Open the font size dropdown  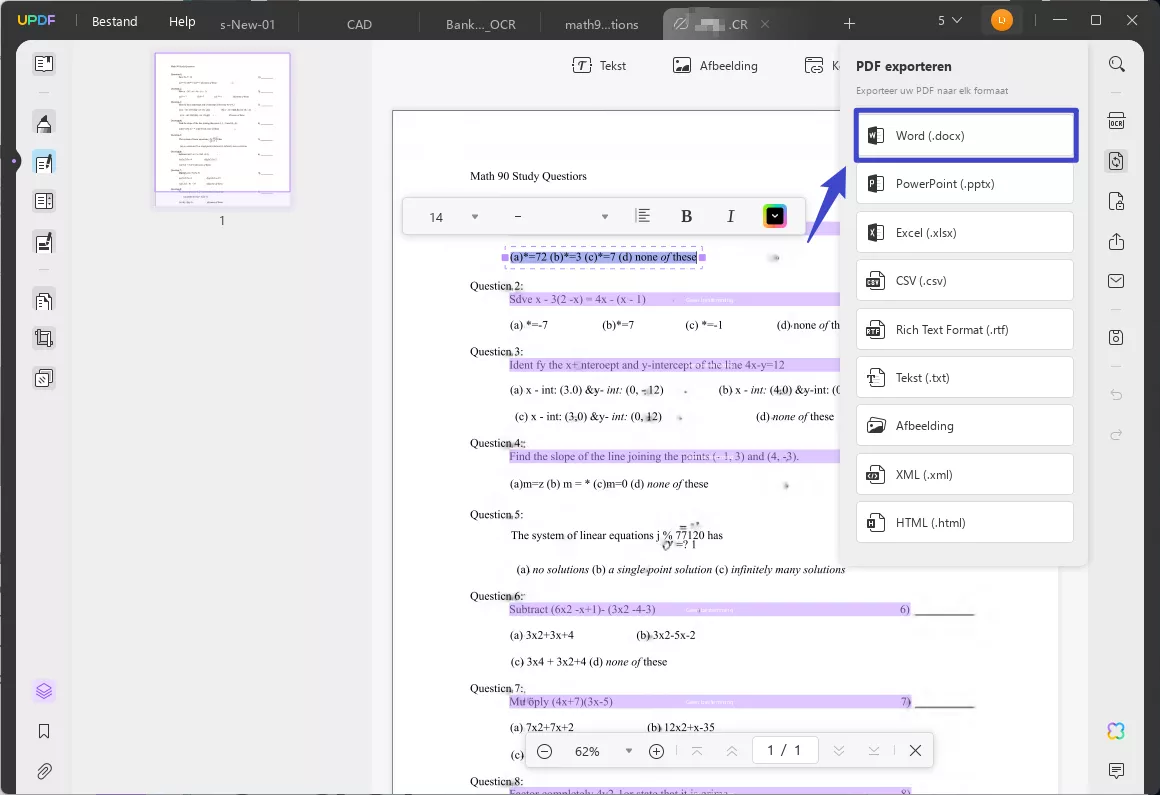tap(474, 216)
